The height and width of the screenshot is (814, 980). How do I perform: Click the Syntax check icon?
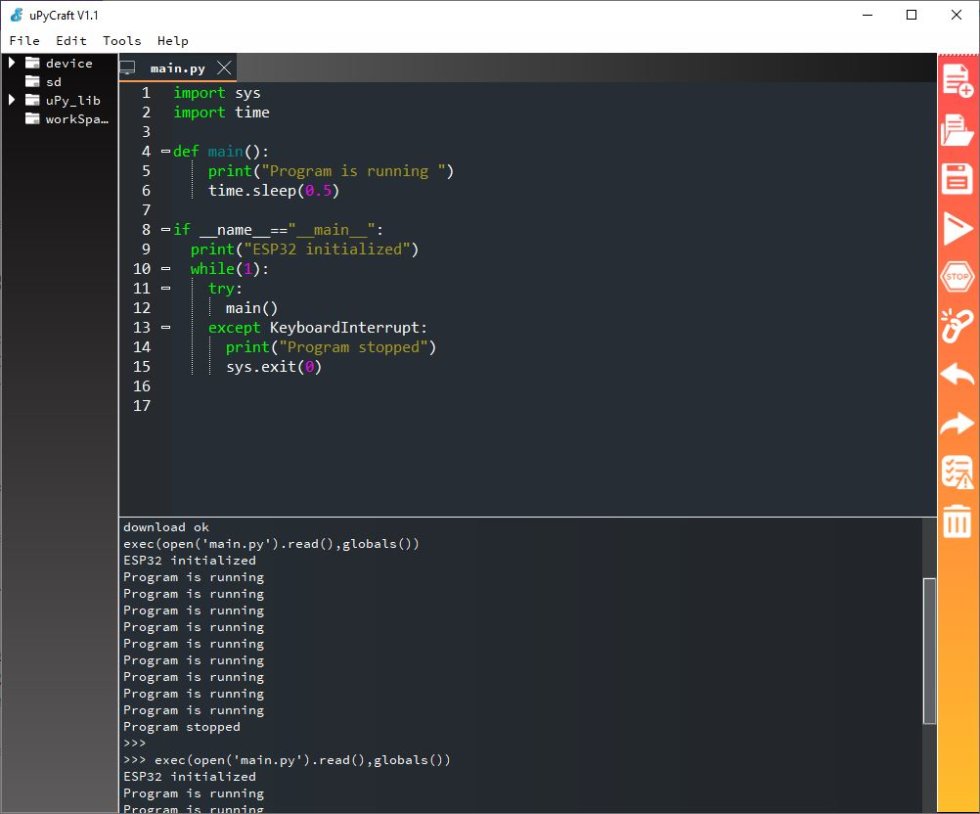[957, 472]
